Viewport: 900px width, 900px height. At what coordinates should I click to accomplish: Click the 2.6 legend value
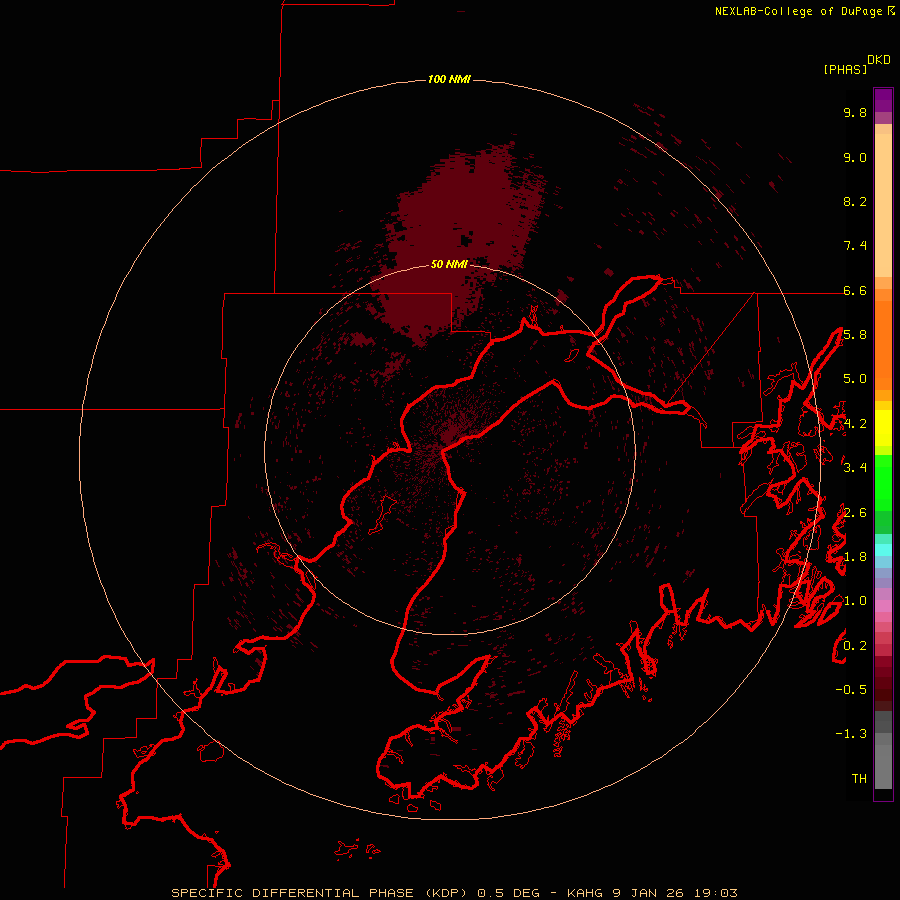(x=855, y=513)
